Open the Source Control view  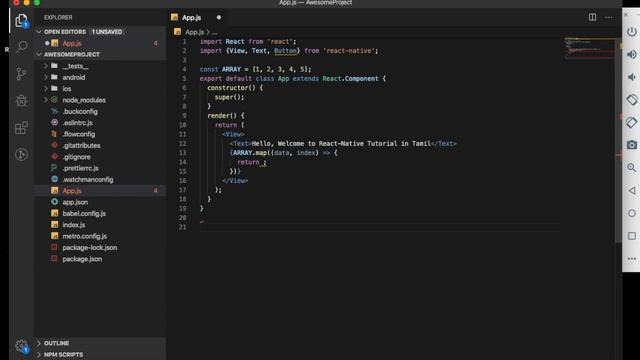(x=21, y=74)
